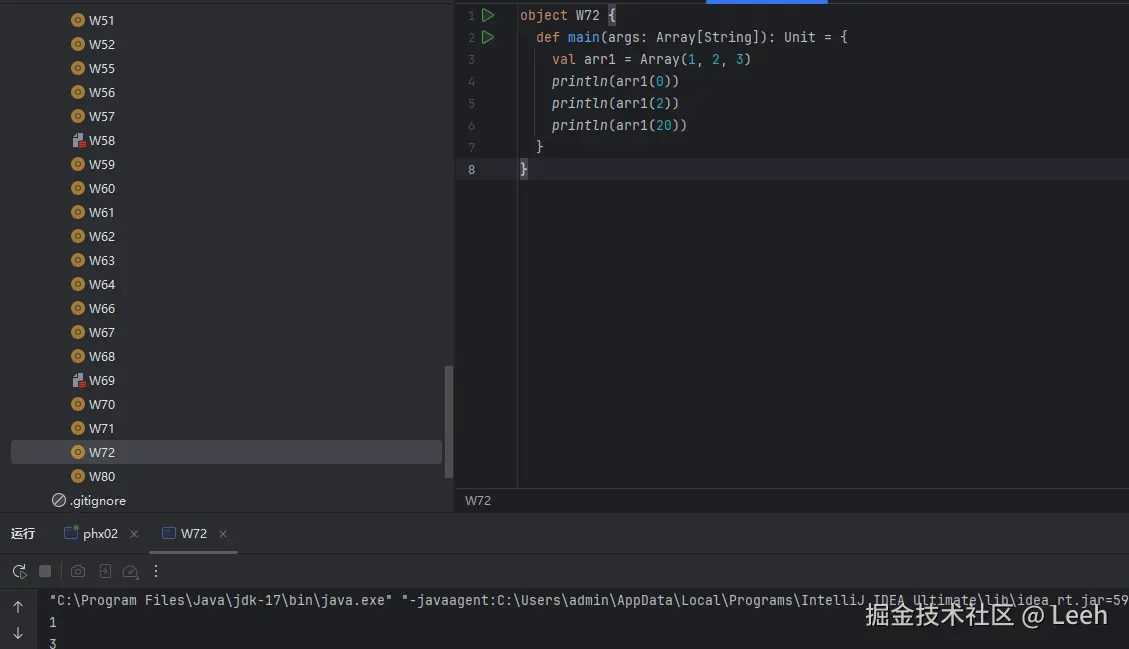Run main method from line 2 gutter
Viewport: 1129px width, 649px height.
[487, 37]
